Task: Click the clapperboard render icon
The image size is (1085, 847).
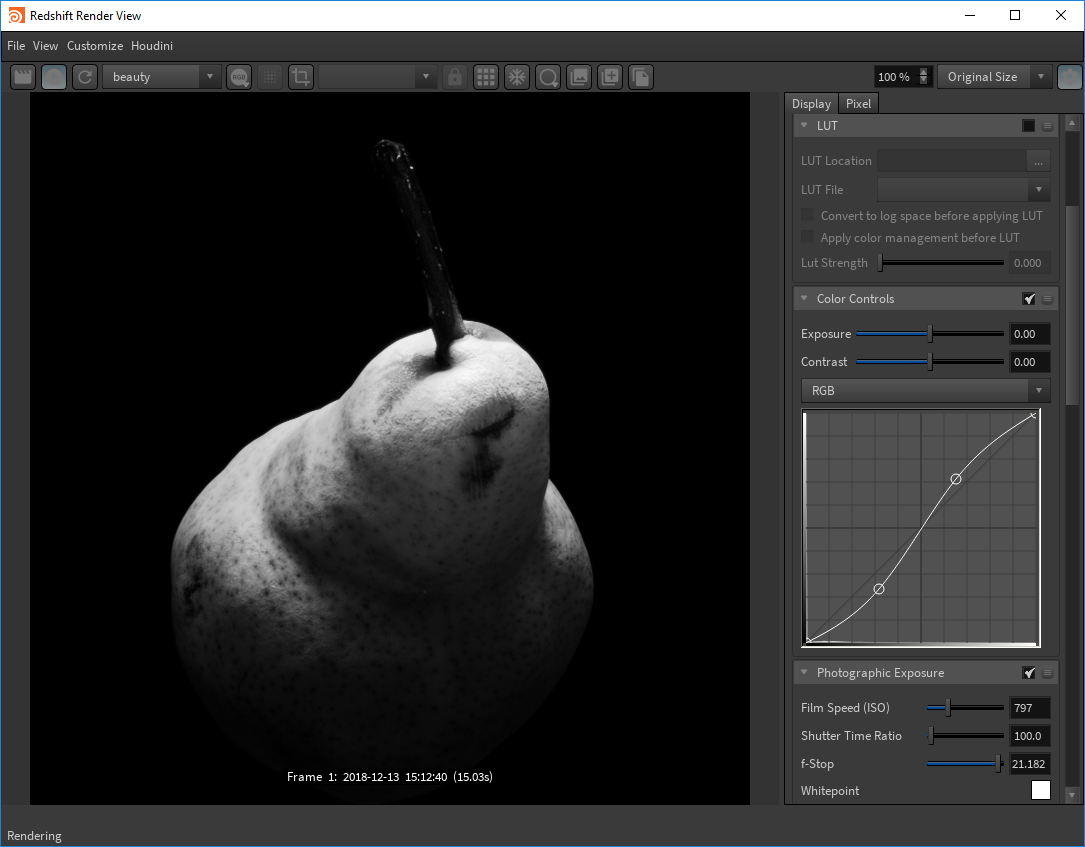Action: click(23, 77)
